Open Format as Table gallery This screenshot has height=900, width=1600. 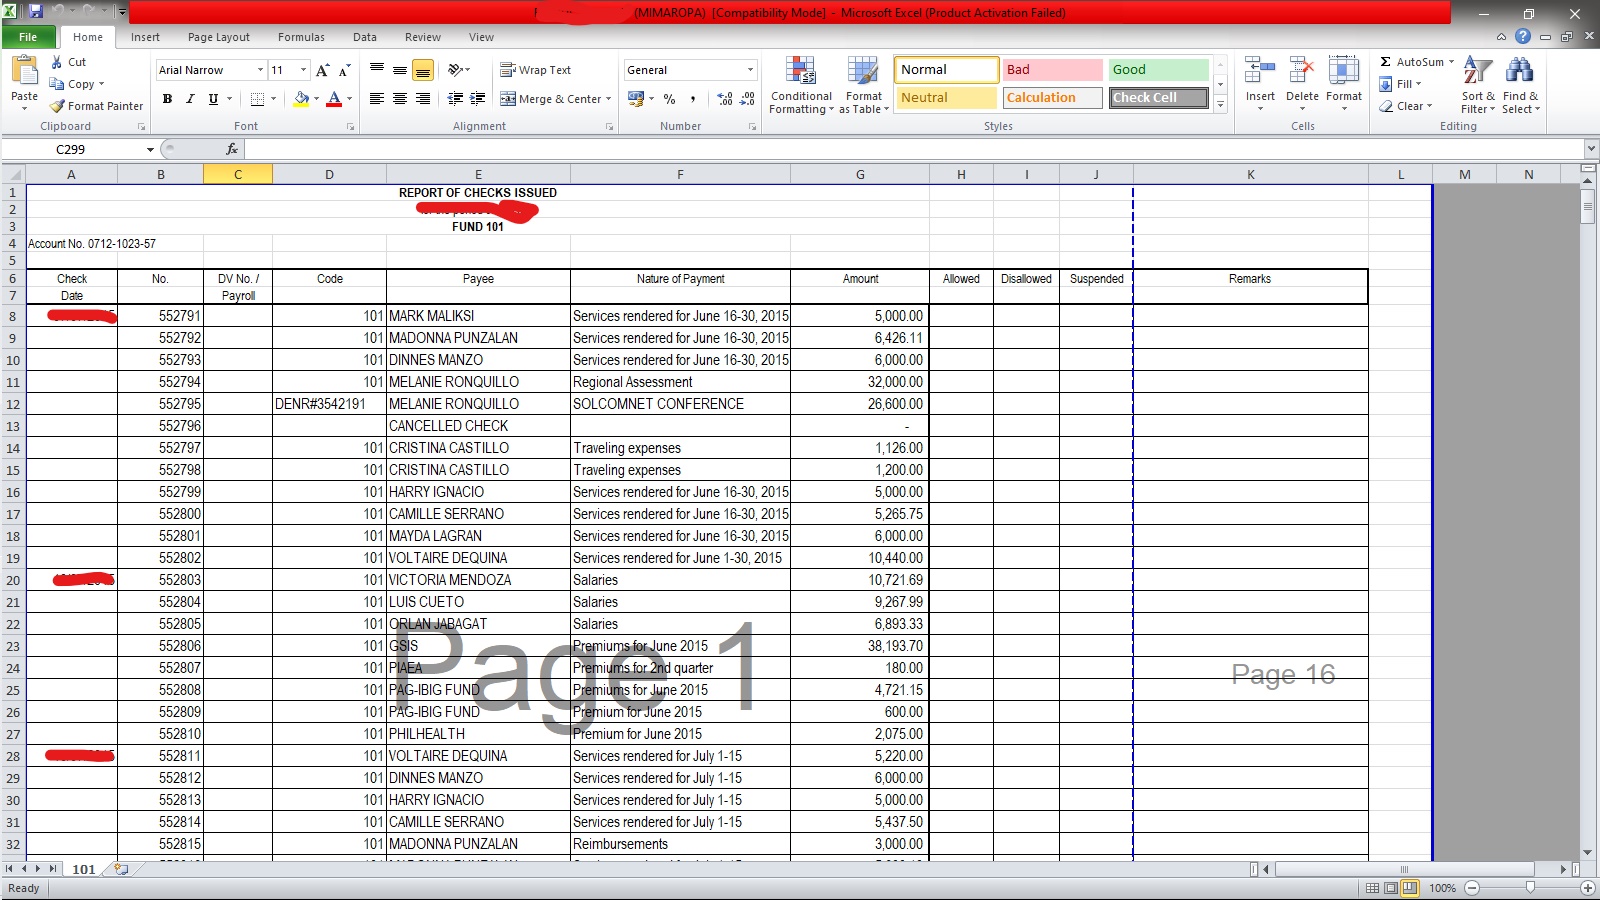[863, 86]
